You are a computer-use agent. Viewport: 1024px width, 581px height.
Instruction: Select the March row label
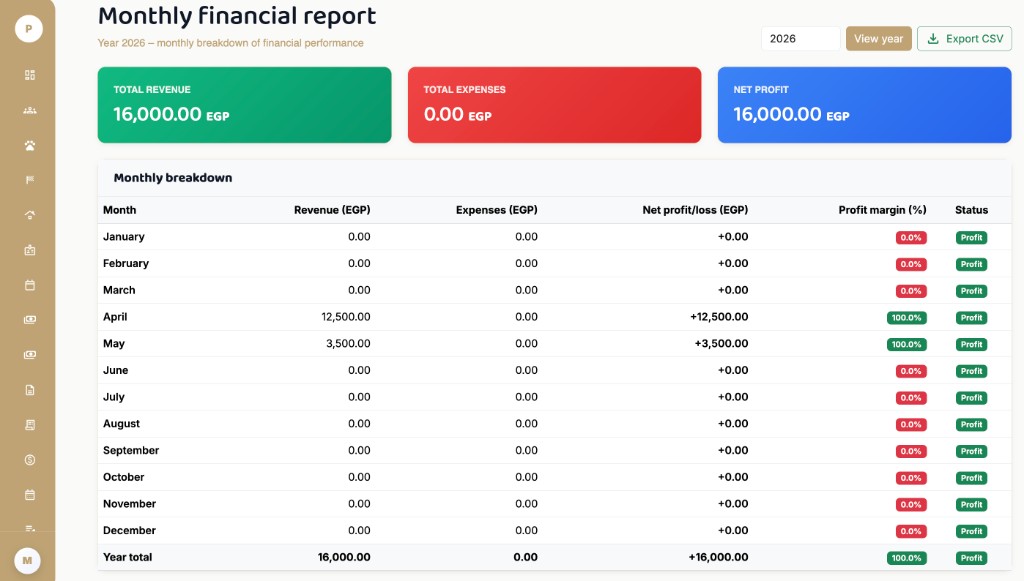pyautogui.click(x=119, y=290)
